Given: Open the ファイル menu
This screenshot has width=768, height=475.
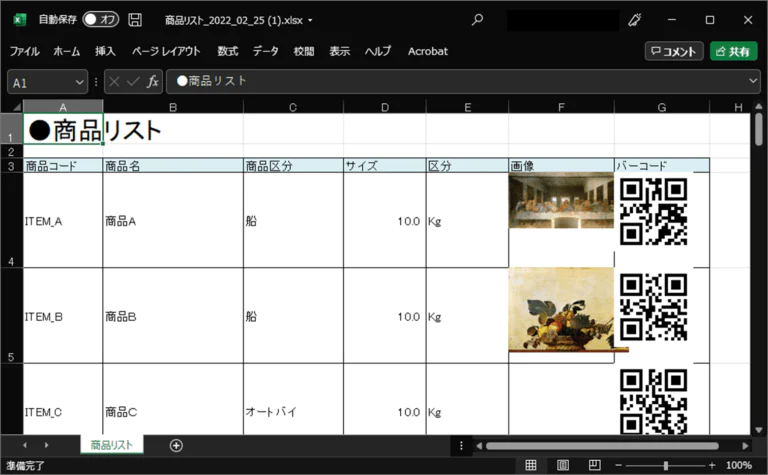Looking at the screenshot, I should (24, 51).
